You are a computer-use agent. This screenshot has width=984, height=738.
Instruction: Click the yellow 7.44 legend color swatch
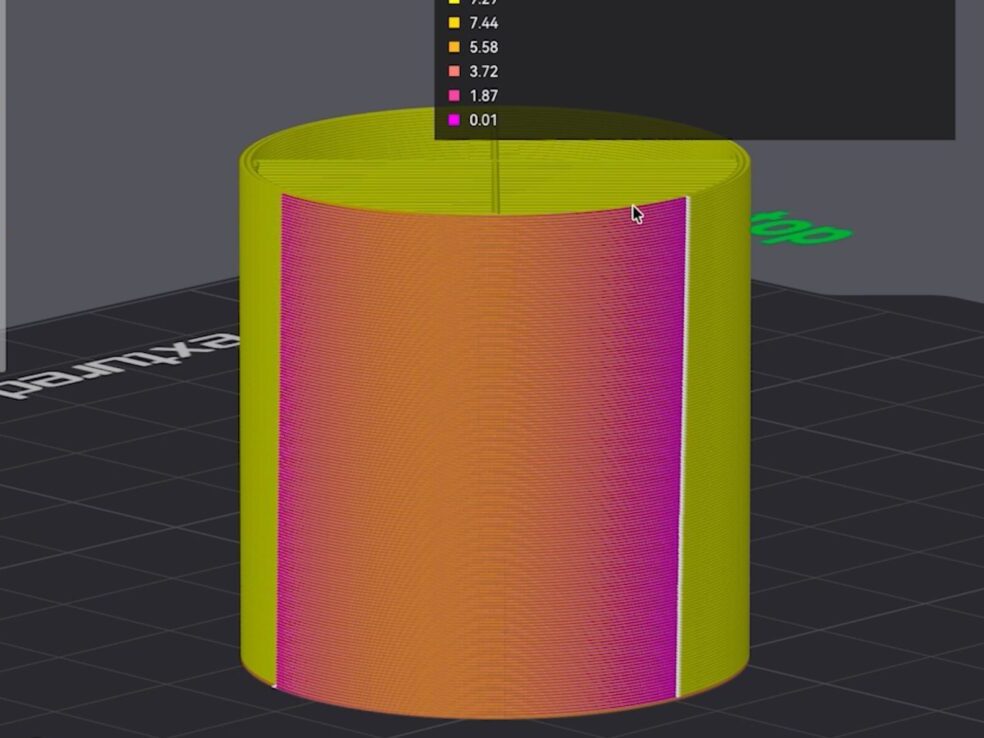click(454, 23)
